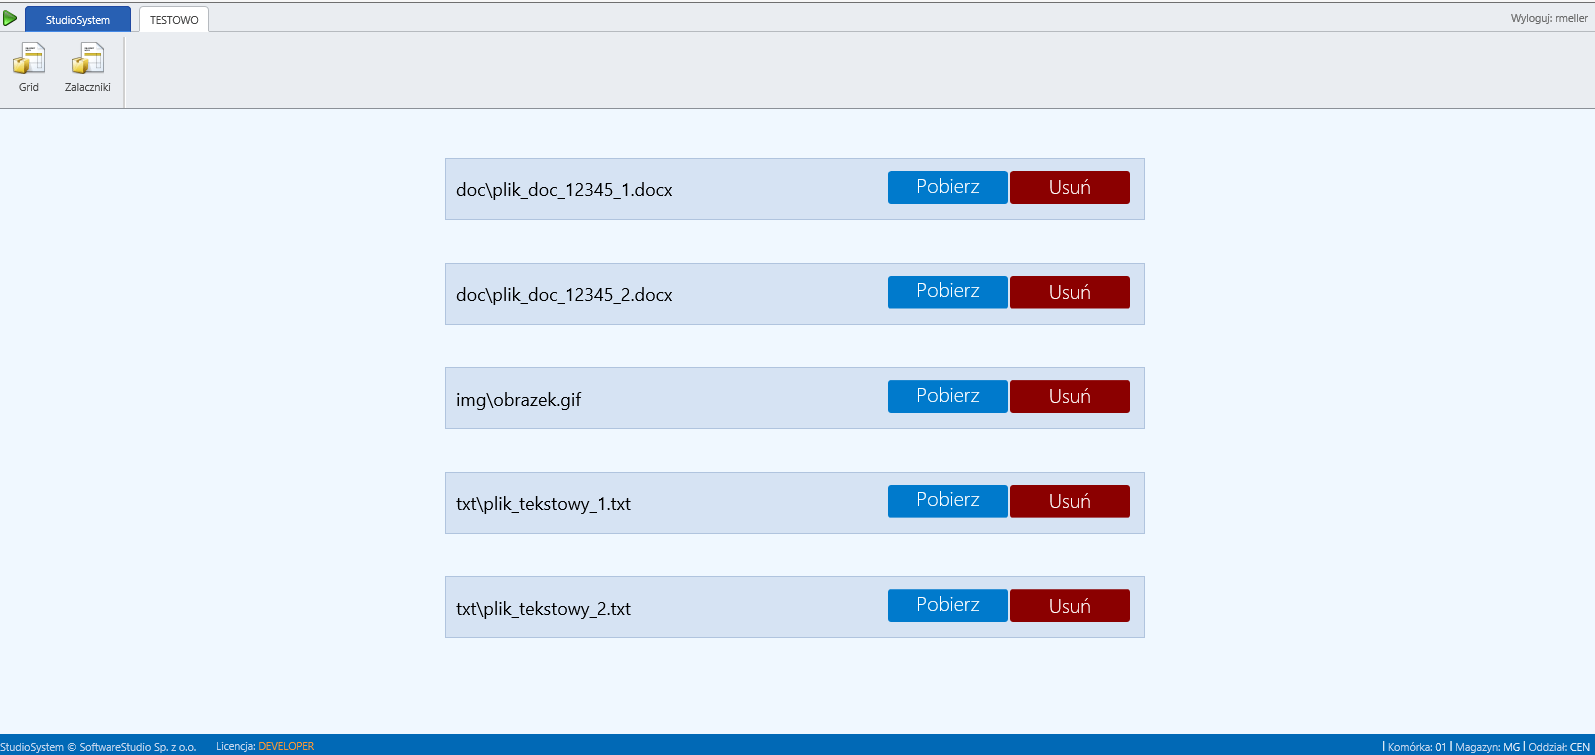Screen dimensions: 1595x755
Task: Click the txt\plik_tekstowy_2.txt file name
Action: [x=543, y=609]
